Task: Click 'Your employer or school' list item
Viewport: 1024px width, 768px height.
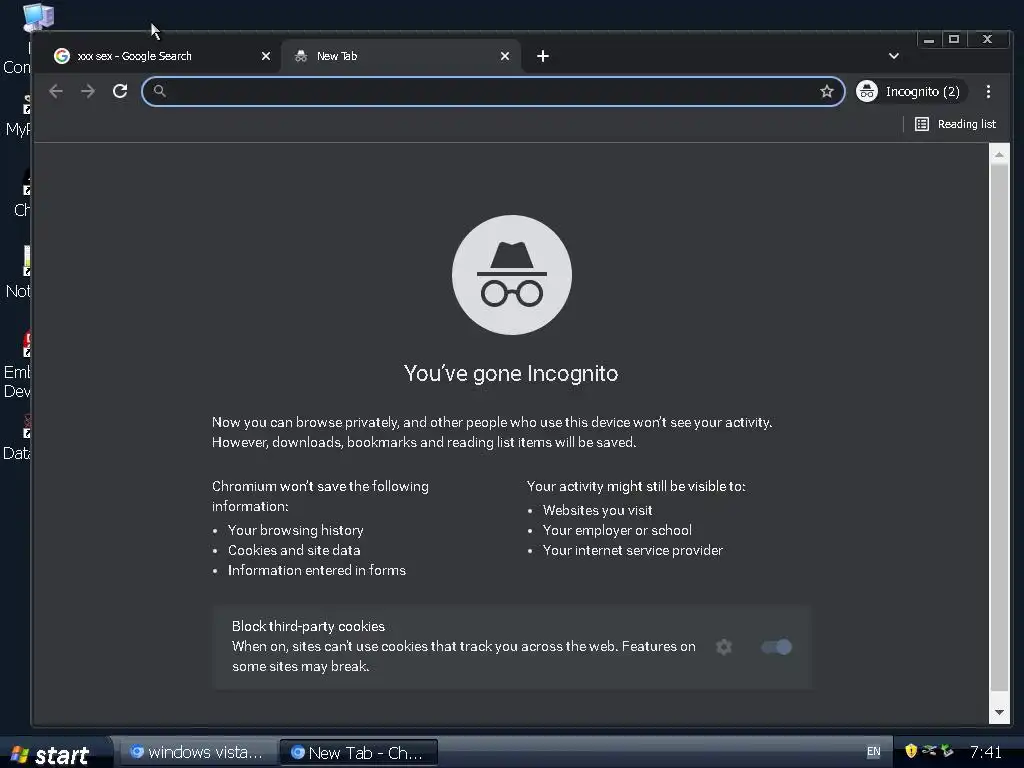Action: click(617, 530)
